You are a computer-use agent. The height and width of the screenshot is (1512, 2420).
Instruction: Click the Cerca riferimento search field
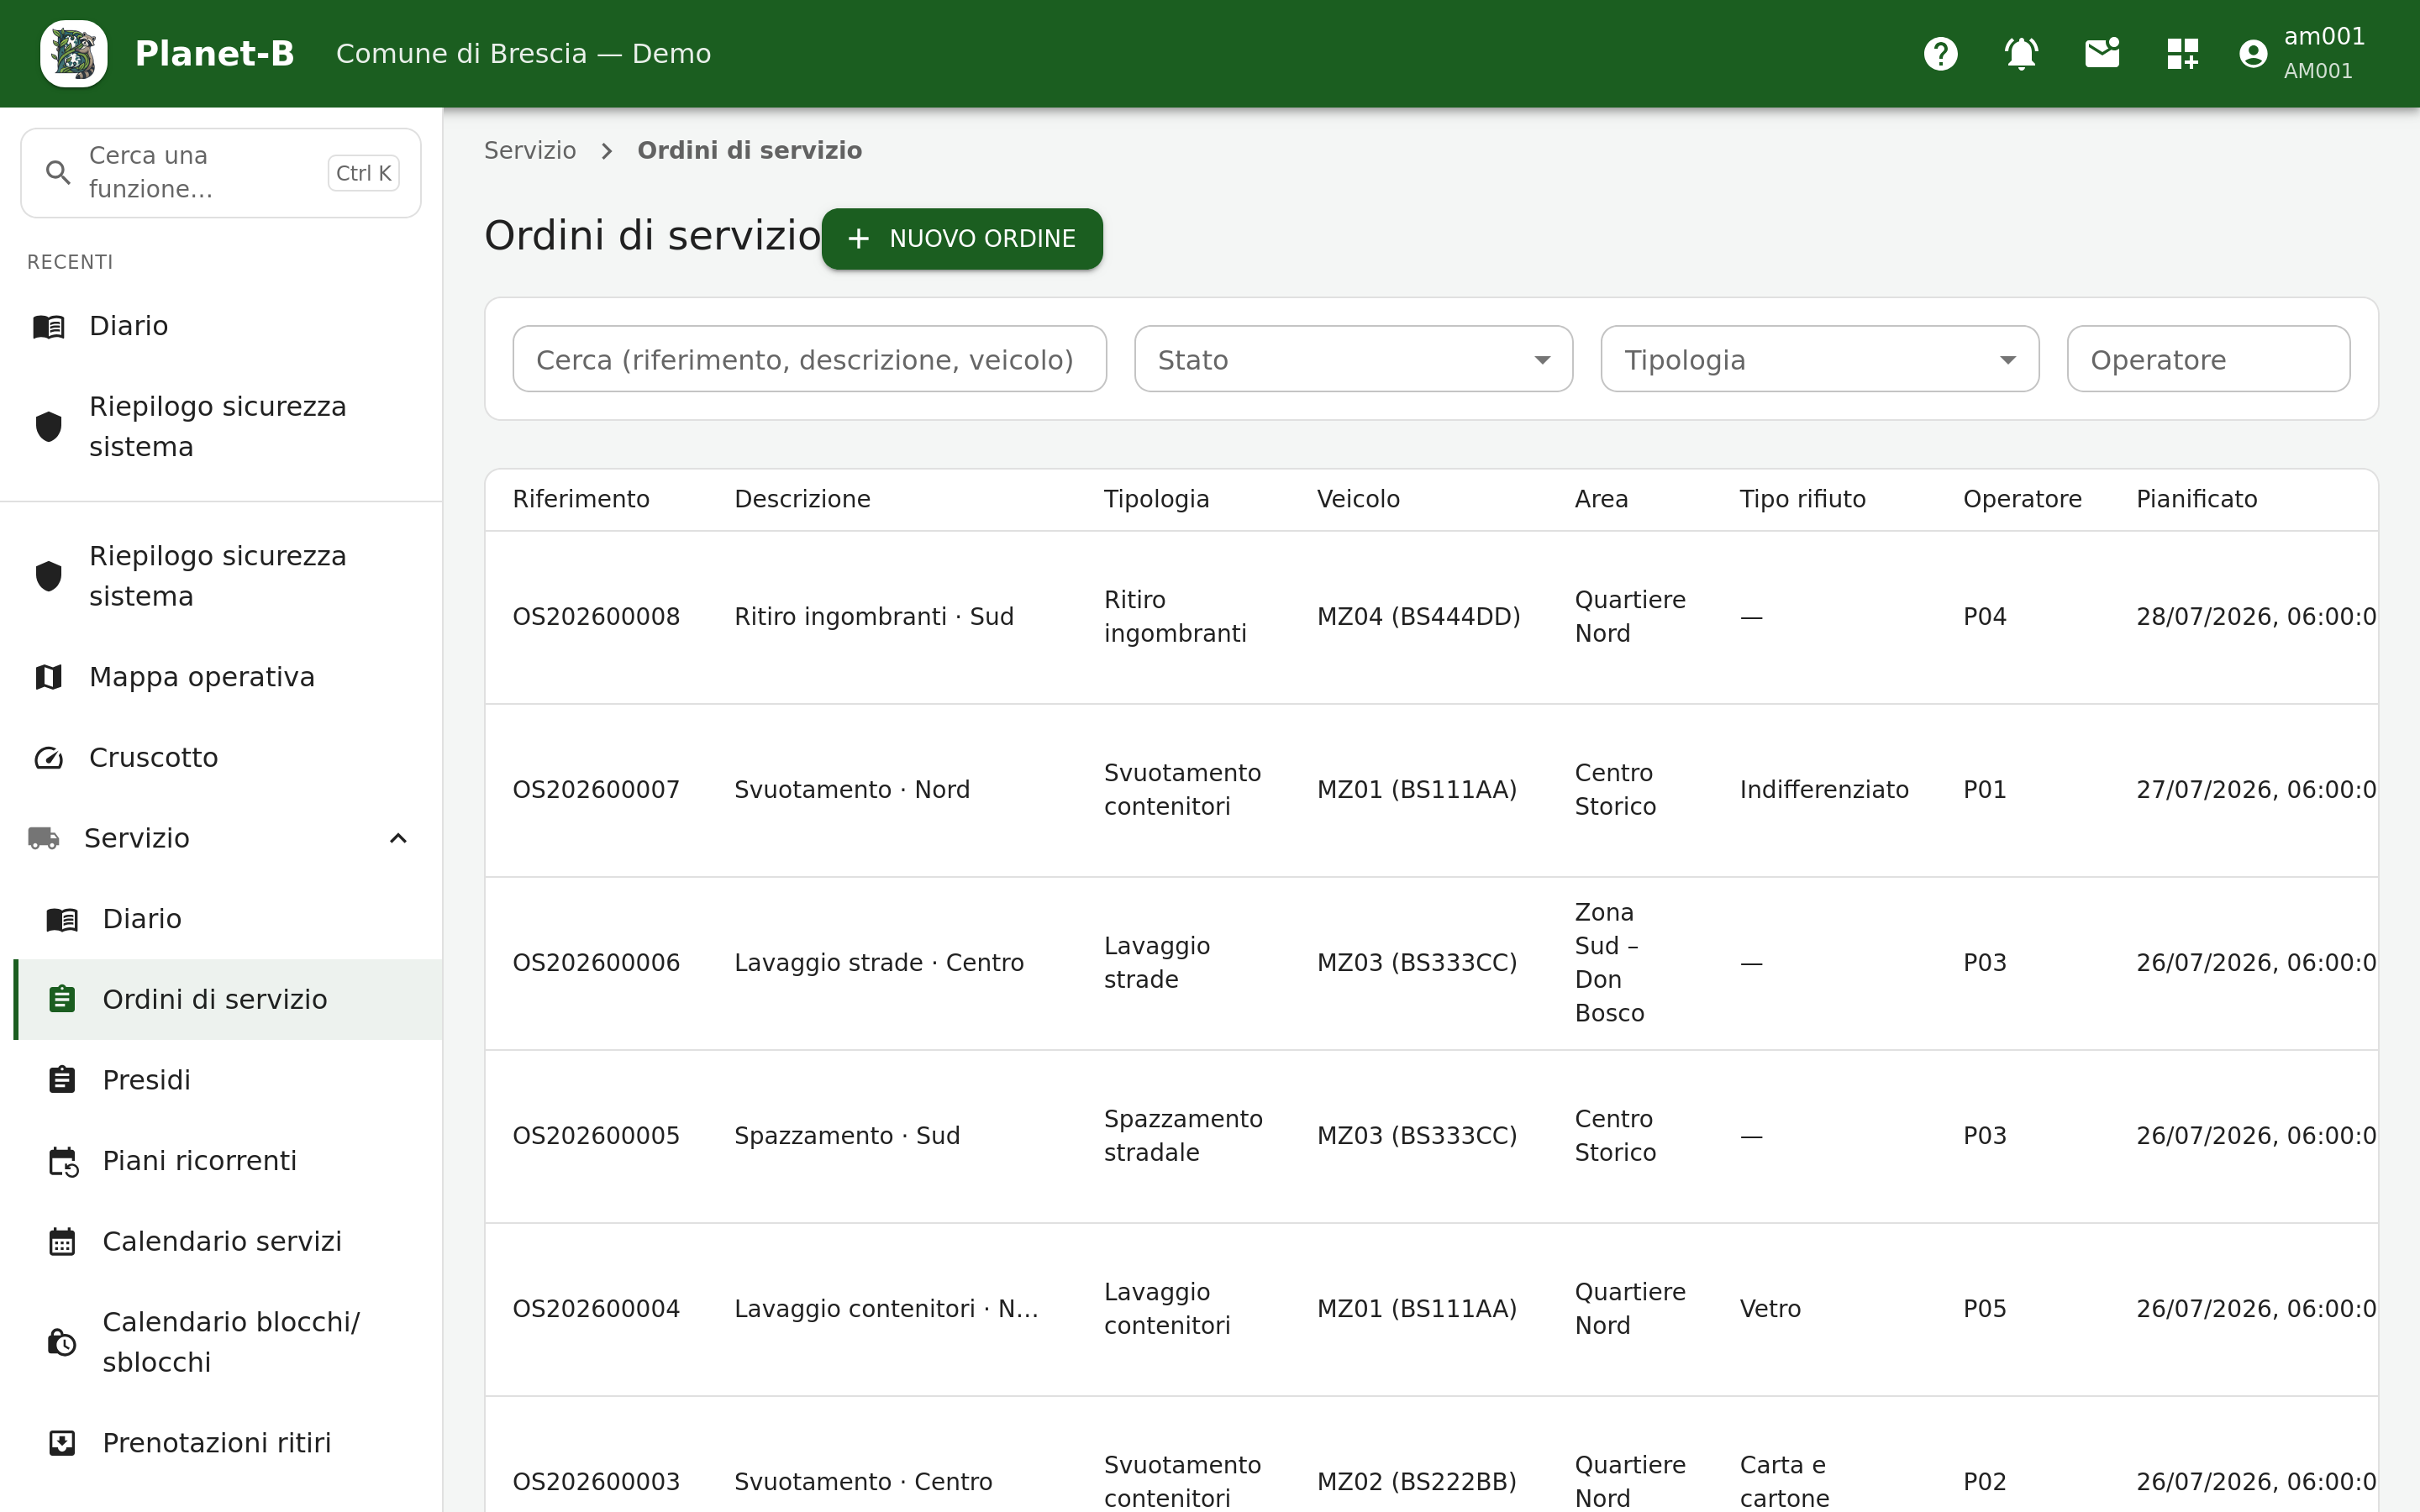pyautogui.click(x=809, y=359)
